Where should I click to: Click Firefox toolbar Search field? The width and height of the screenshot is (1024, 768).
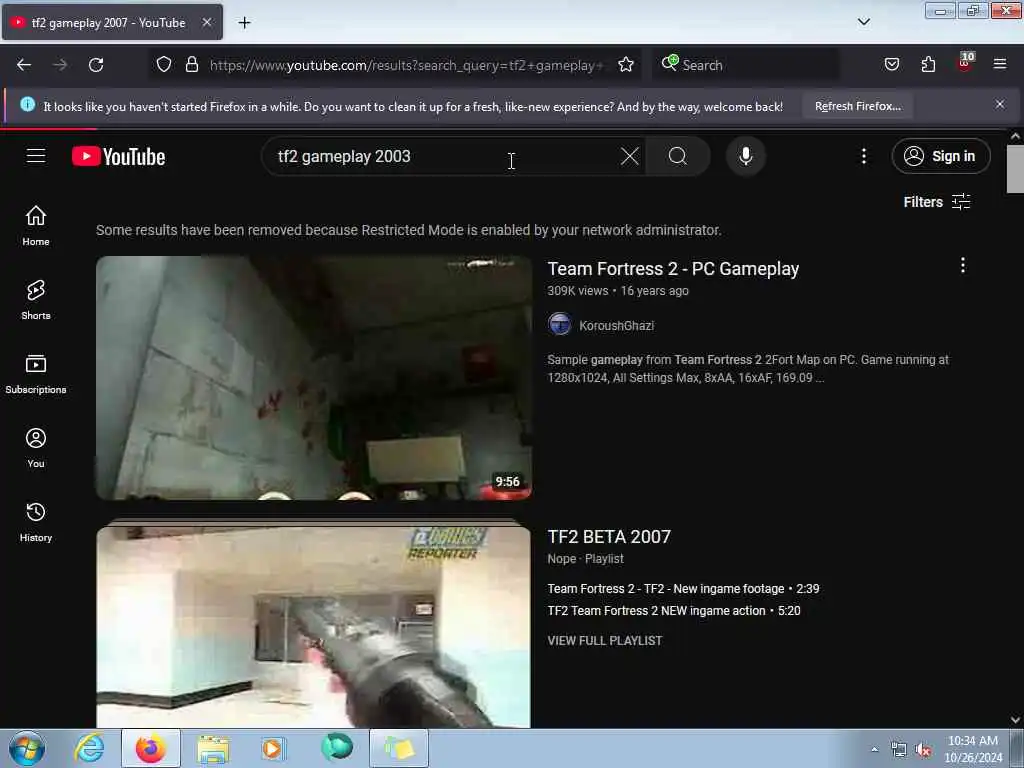[746, 65]
